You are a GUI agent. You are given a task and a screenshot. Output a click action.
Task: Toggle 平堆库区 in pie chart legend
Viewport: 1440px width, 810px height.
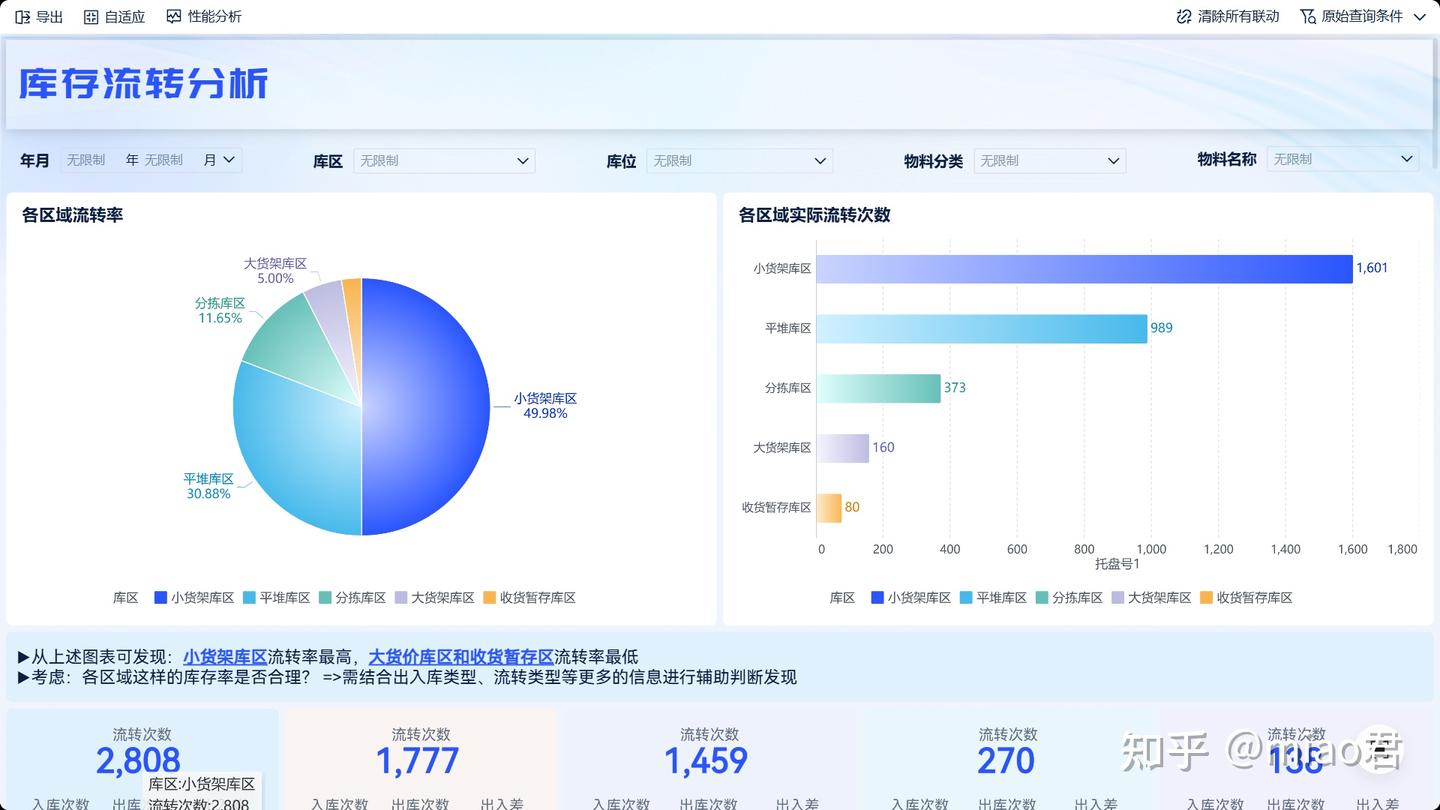pyautogui.click(x=277, y=598)
